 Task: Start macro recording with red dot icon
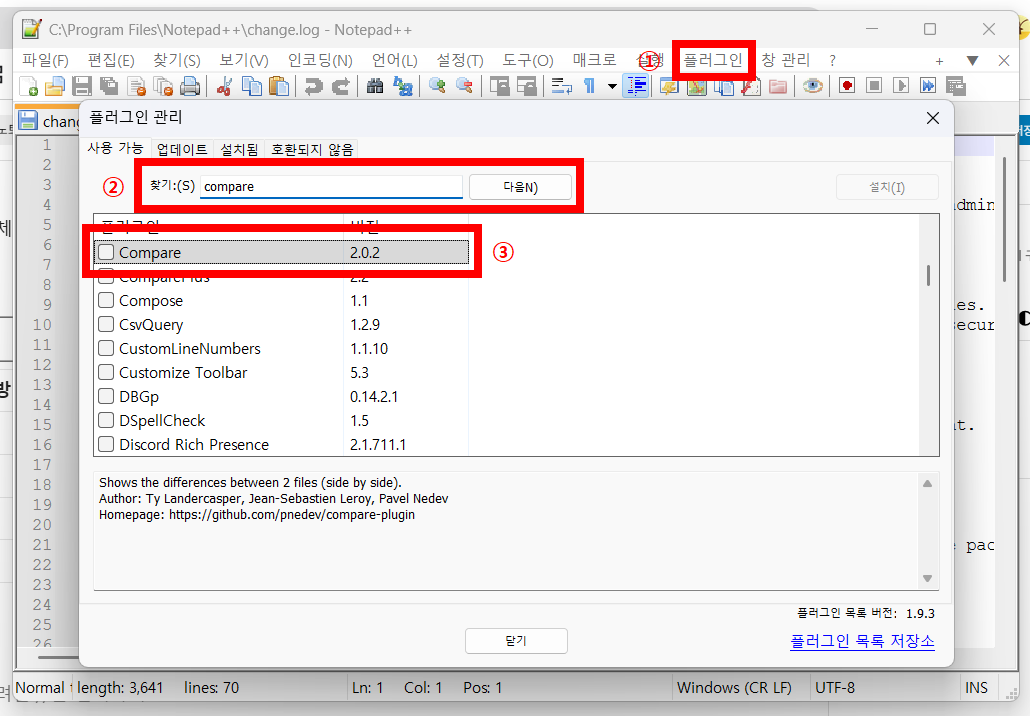click(x=847, y=86)
